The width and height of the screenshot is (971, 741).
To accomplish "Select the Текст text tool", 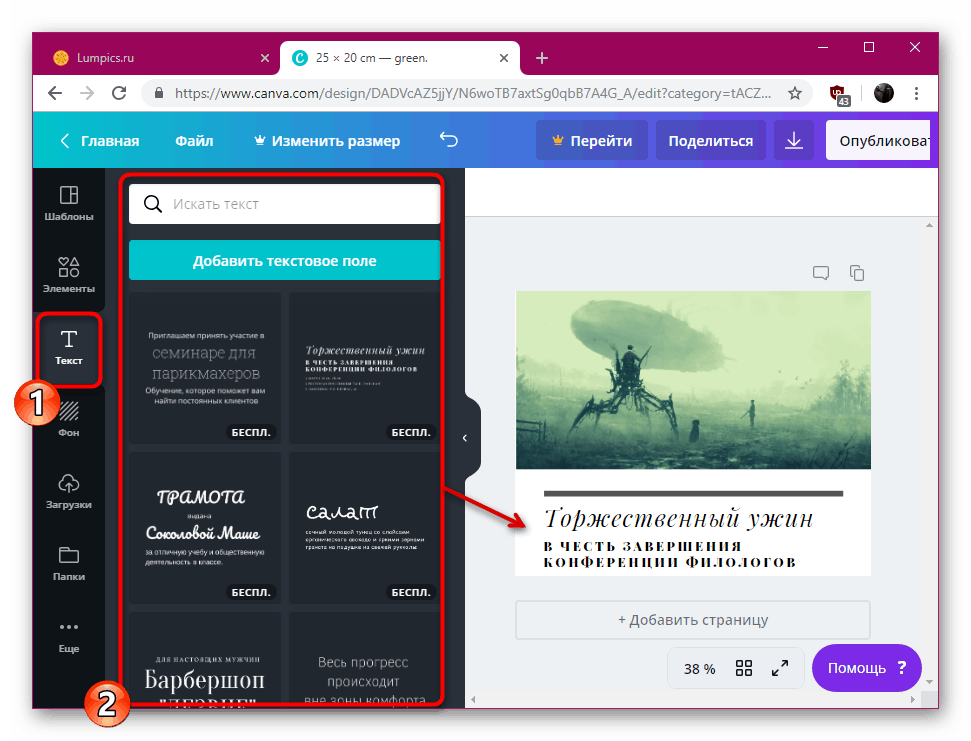I will [69, 348].
